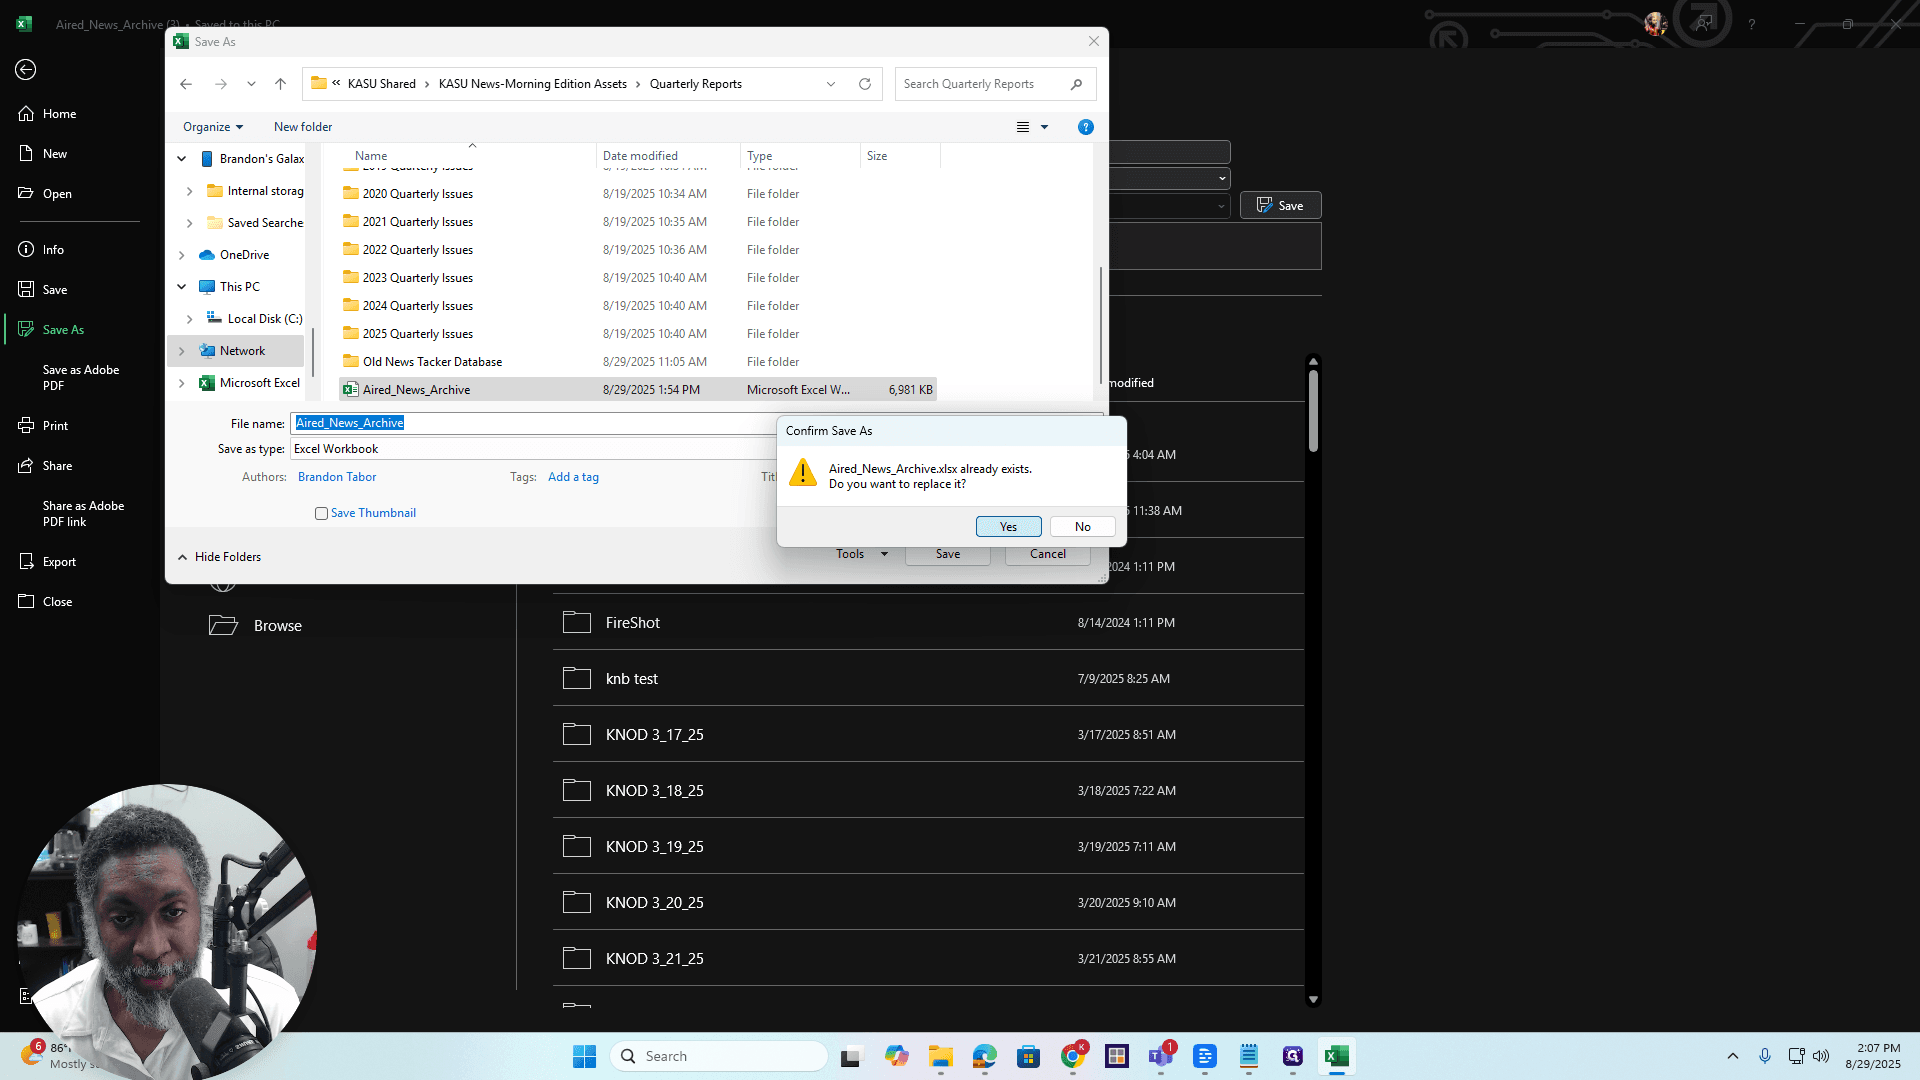Confirm replacing file with Yes button
Screen dimensions: 1920x1080
pos(1008,527)
